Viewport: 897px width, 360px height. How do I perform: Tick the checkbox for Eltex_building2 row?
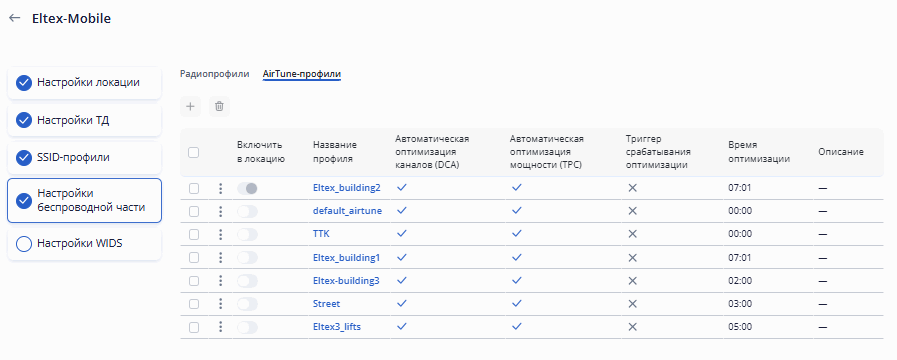pos(194,188)
